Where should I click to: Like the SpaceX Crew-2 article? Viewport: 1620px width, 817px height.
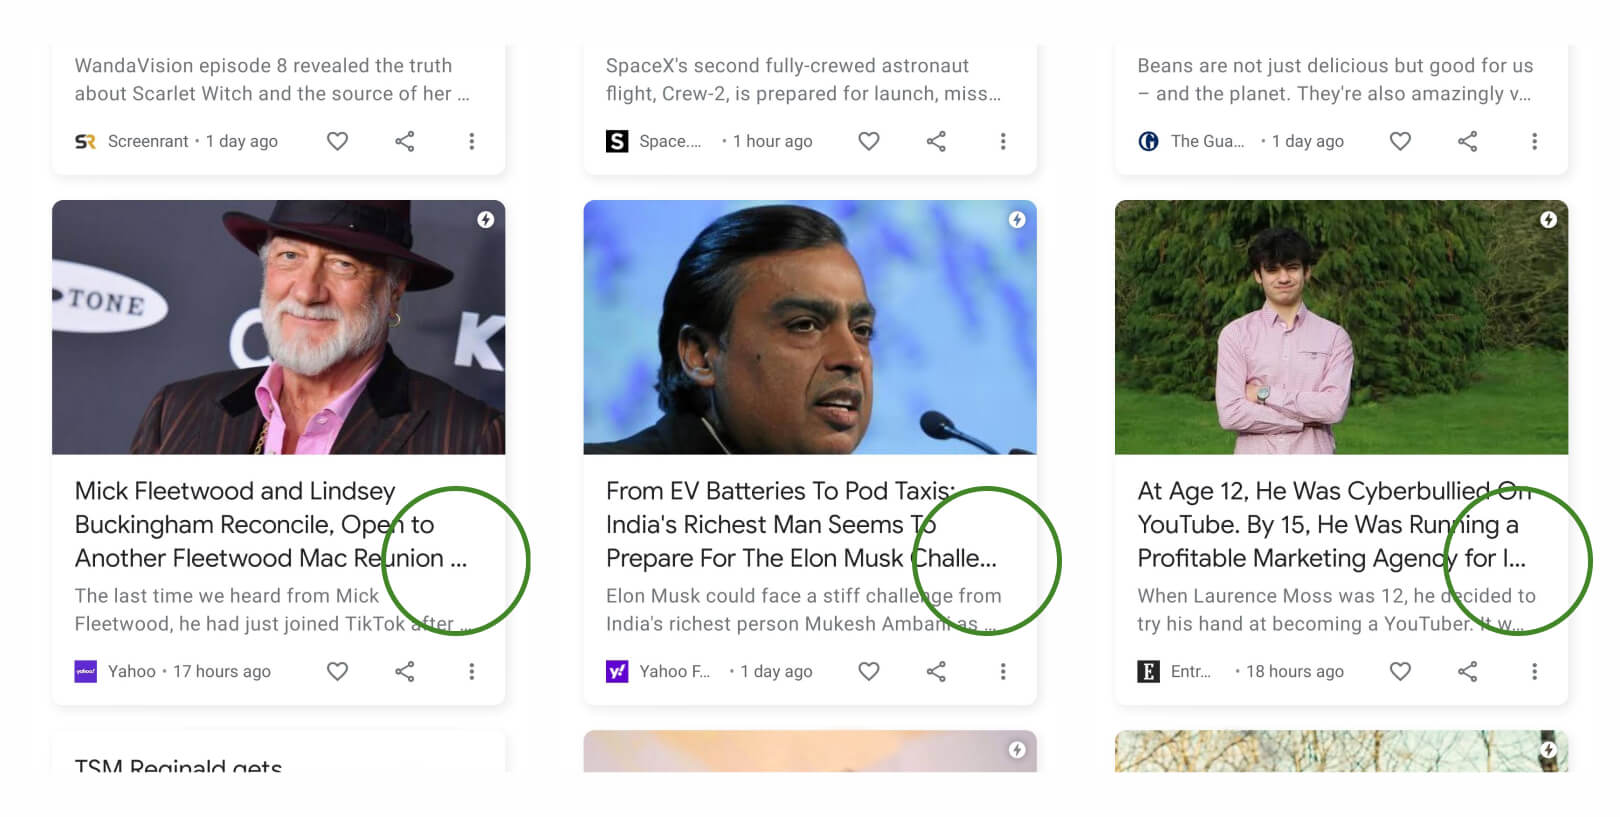[869, 141]
